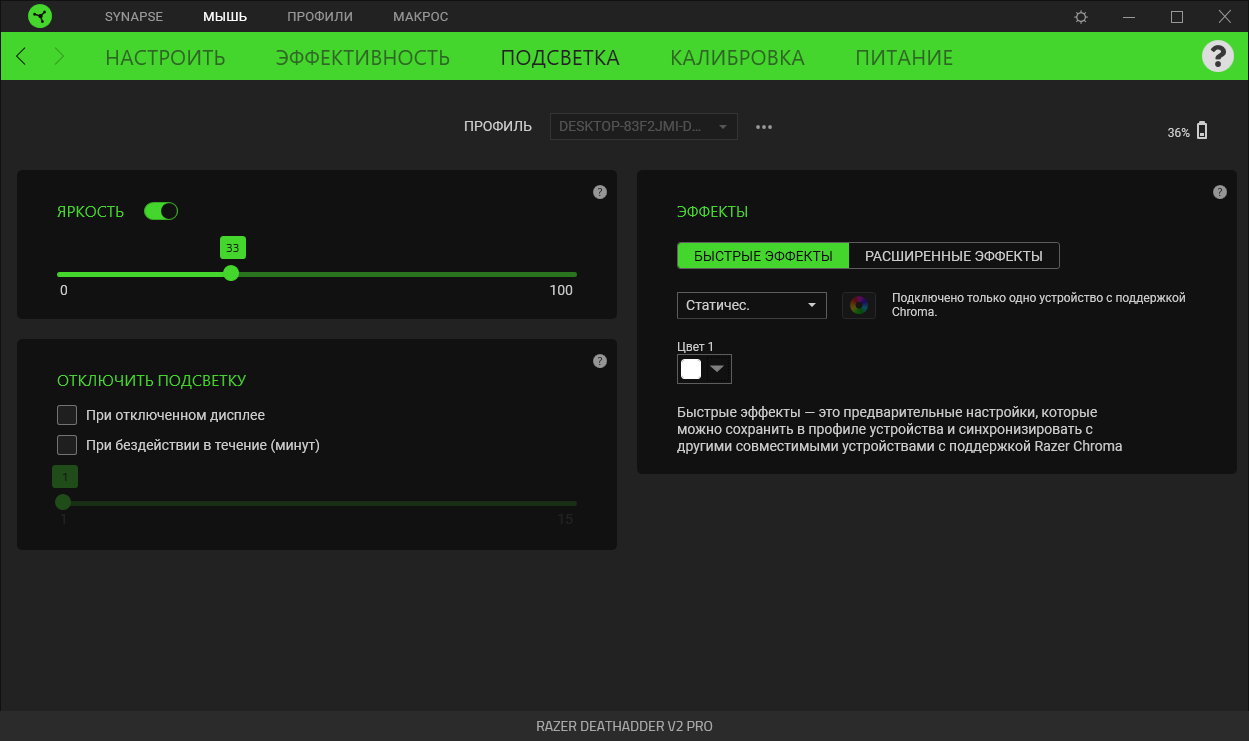
Task: Click the ЯРКОСТЬ heading
Action: [91, 211]
